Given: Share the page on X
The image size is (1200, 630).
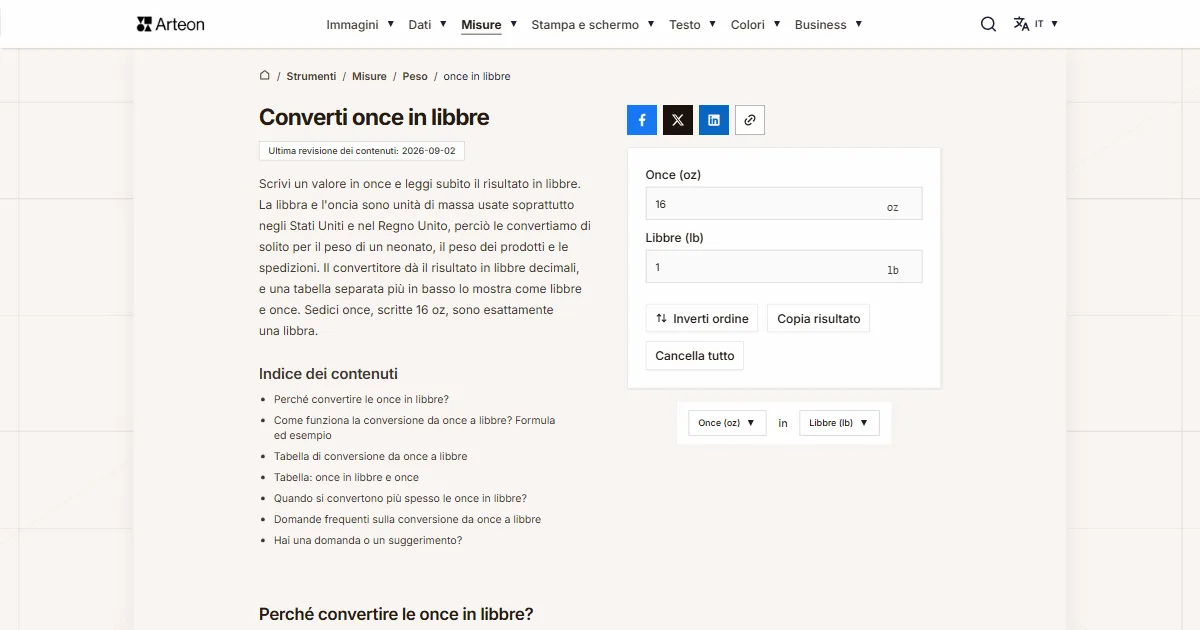Looking at the screenshot, I should pyautogui.click(x=678, y=120).
